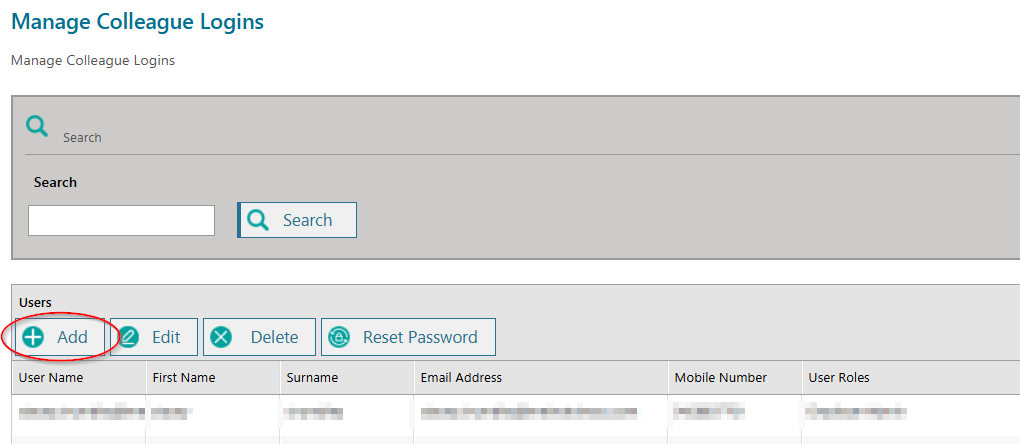Sort by Surname column header
The image size is (1020, 444).
coord(312,378)
